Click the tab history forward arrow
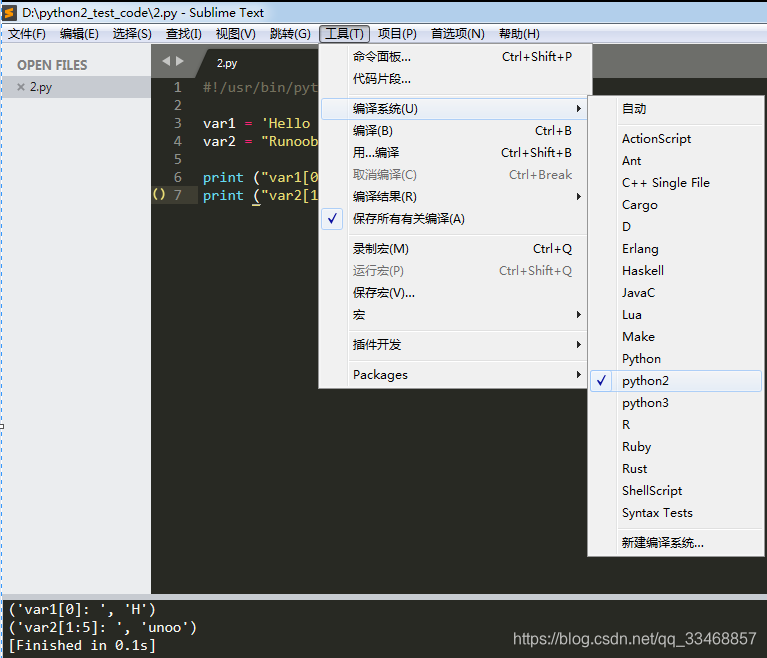 pyautogui.click(x=180, y=61)
